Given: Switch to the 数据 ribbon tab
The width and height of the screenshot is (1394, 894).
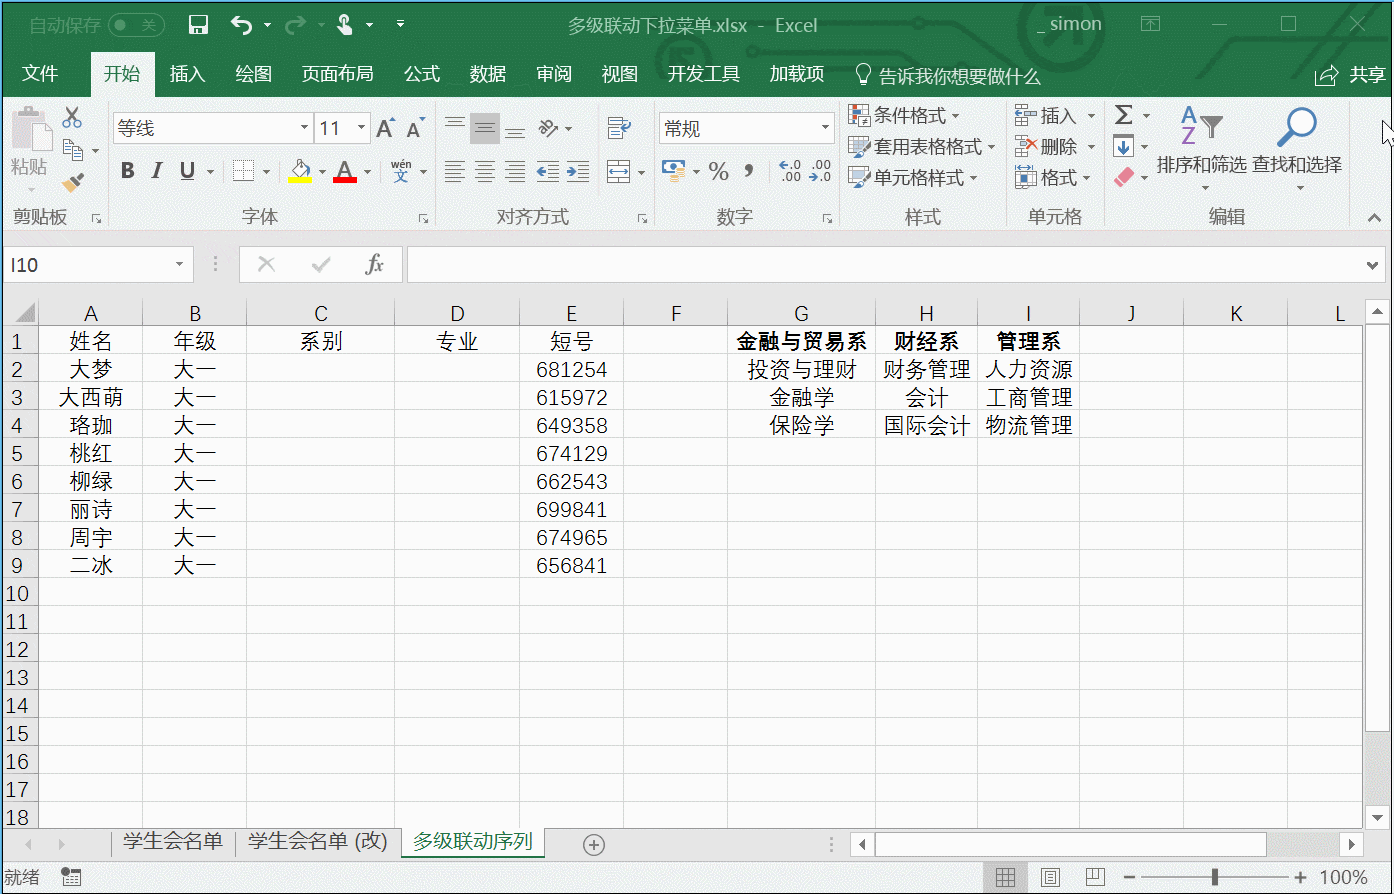Looking at the screenshot, I should (488, 74).
